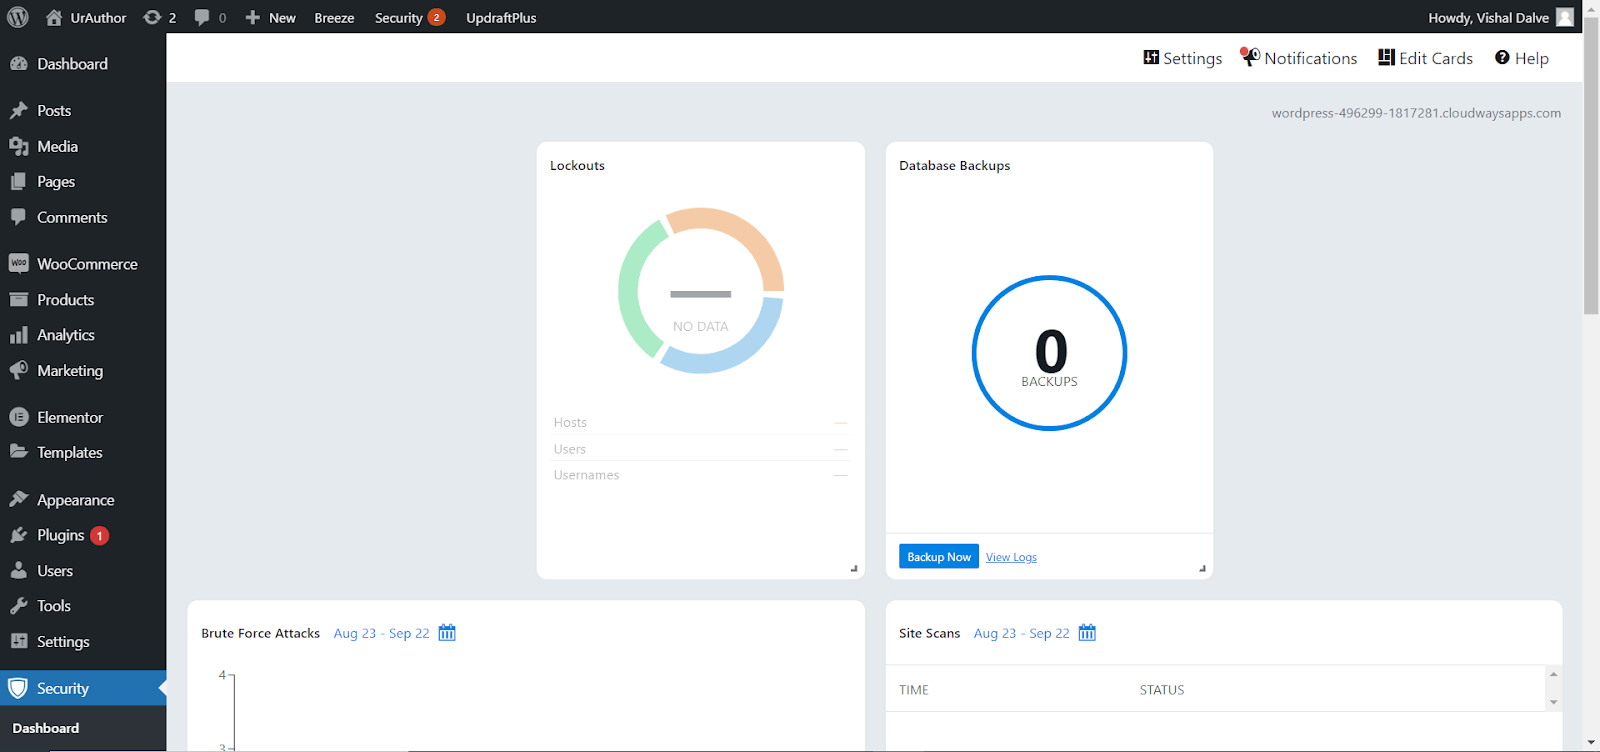Go to Plugins in the sidebar
Image resolution: width=1600 pixels, height=752 pixels.
(x=60, y=535)
